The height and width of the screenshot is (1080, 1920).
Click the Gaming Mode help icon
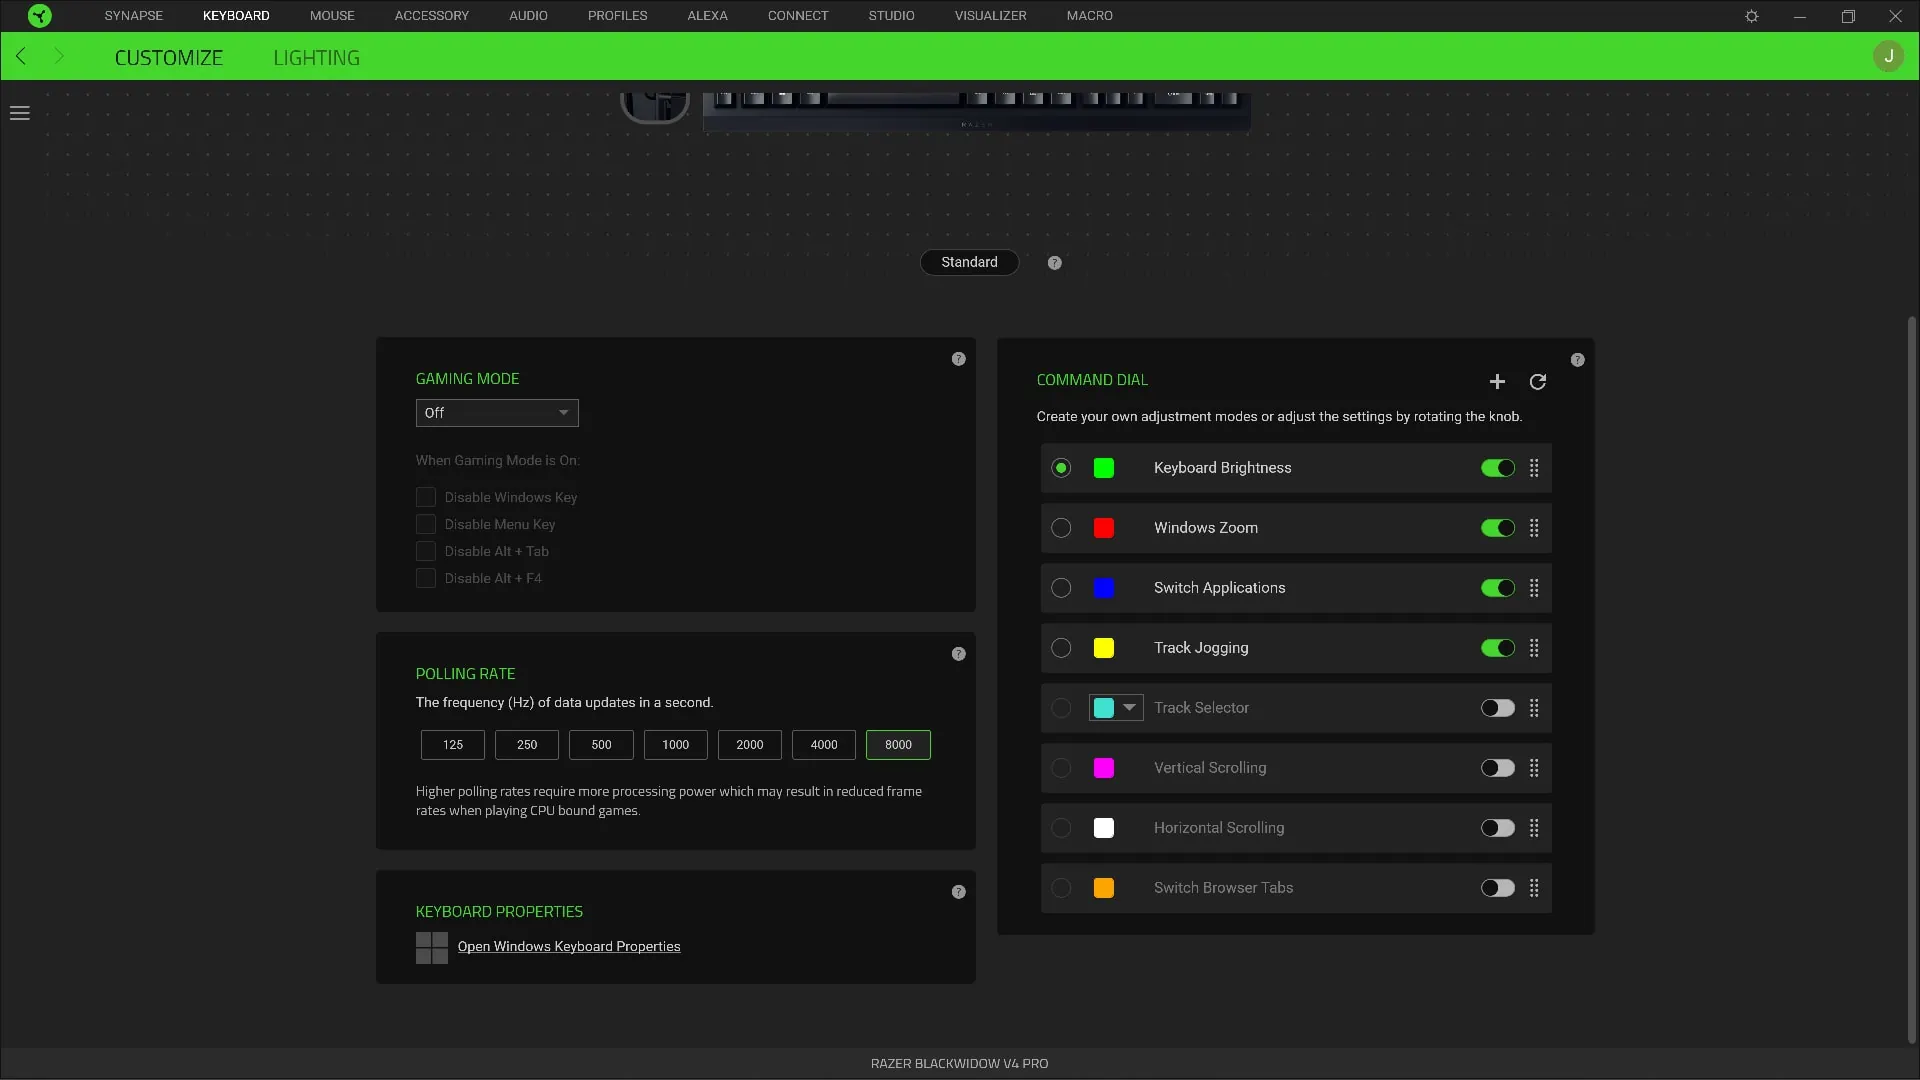tap(958, 358)
